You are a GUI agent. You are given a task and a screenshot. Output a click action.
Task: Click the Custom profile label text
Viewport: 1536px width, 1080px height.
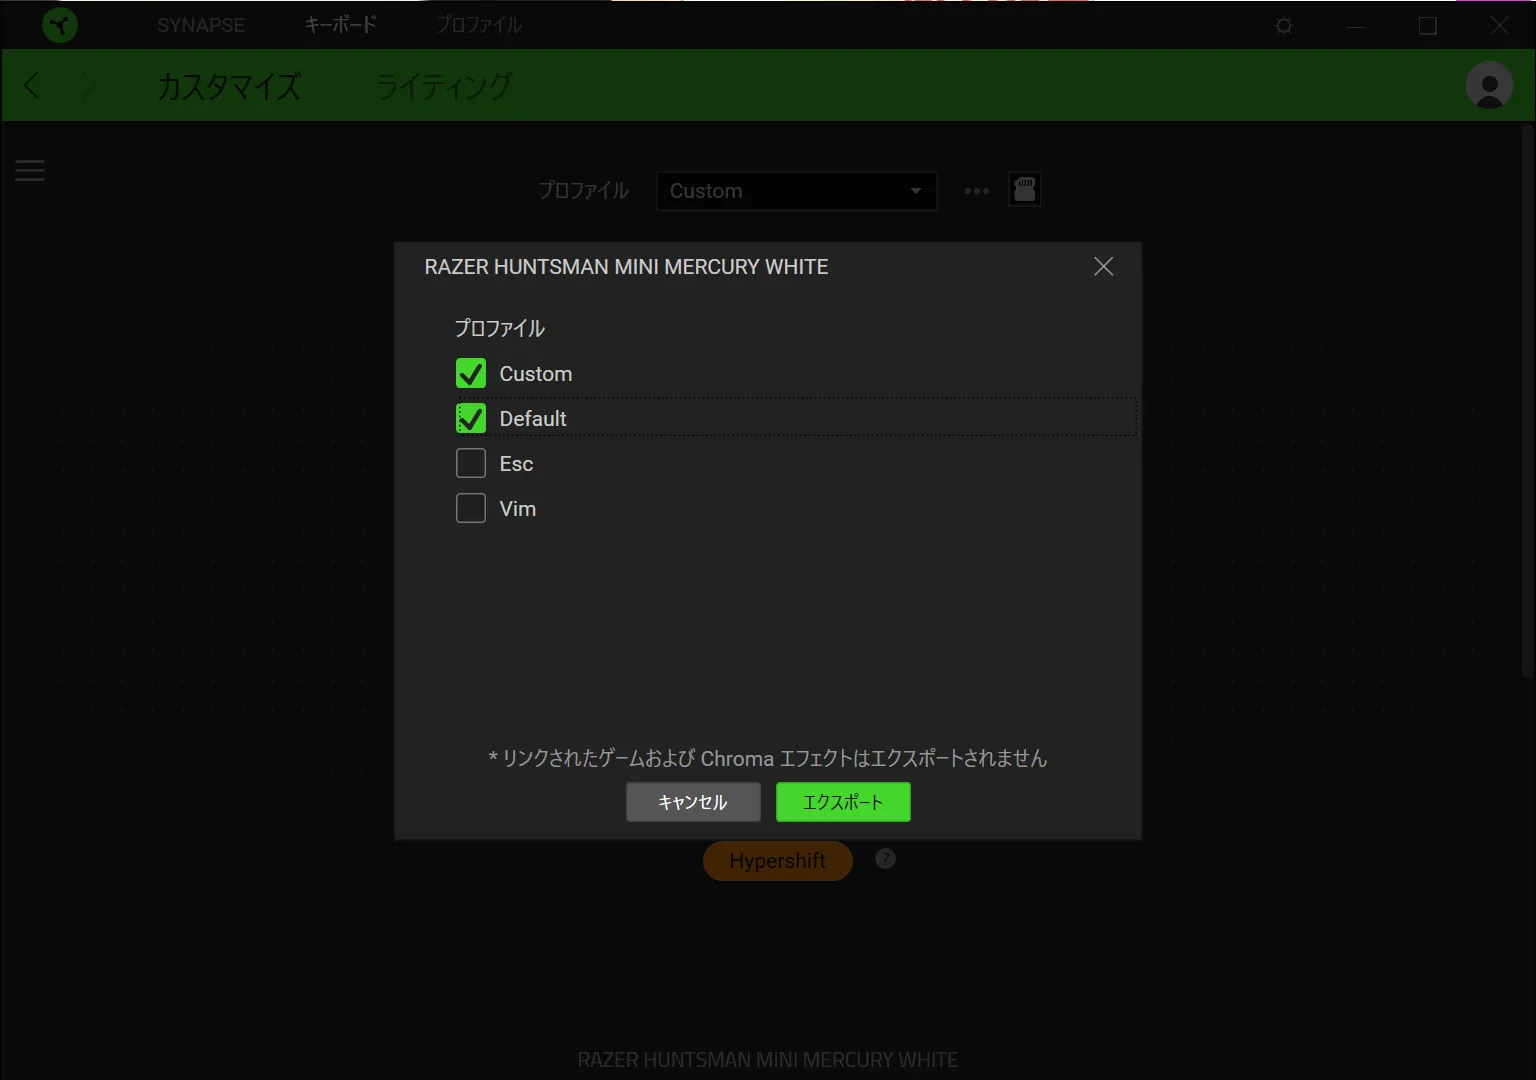[536, 374]
